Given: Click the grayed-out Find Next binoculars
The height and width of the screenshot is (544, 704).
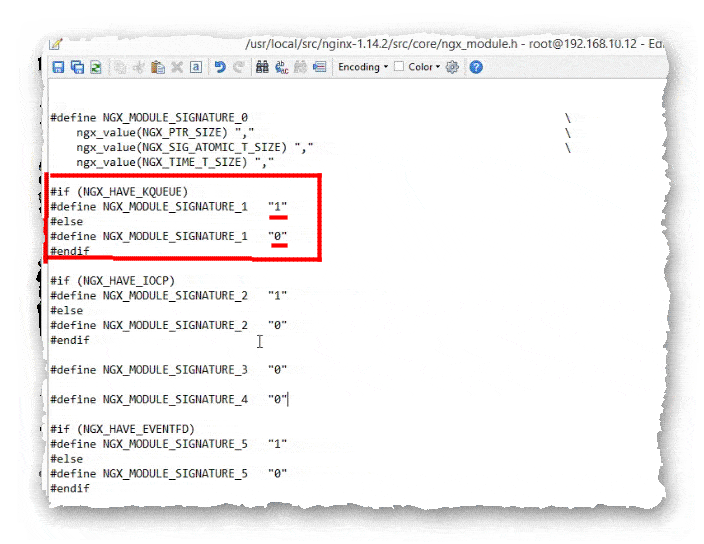Looking at the screenshot, I should pyautogui.click(x=300, y=67).
